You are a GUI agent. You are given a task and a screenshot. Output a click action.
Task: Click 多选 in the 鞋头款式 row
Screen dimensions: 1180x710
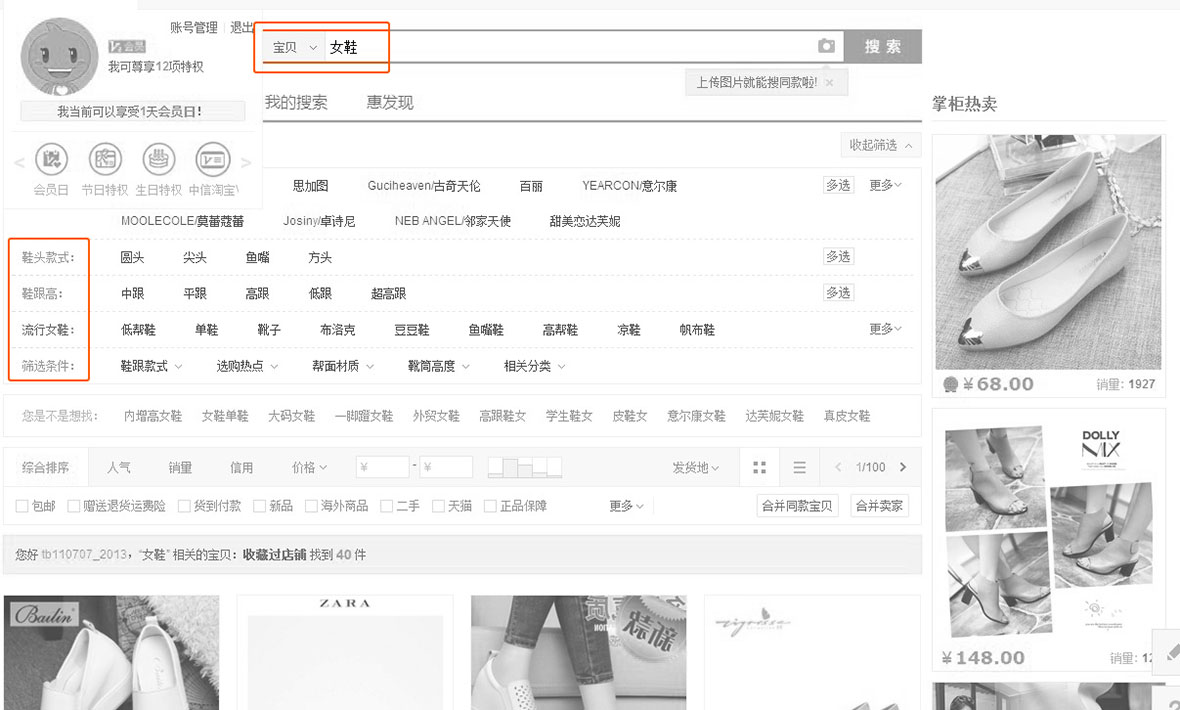pos(838,257)
